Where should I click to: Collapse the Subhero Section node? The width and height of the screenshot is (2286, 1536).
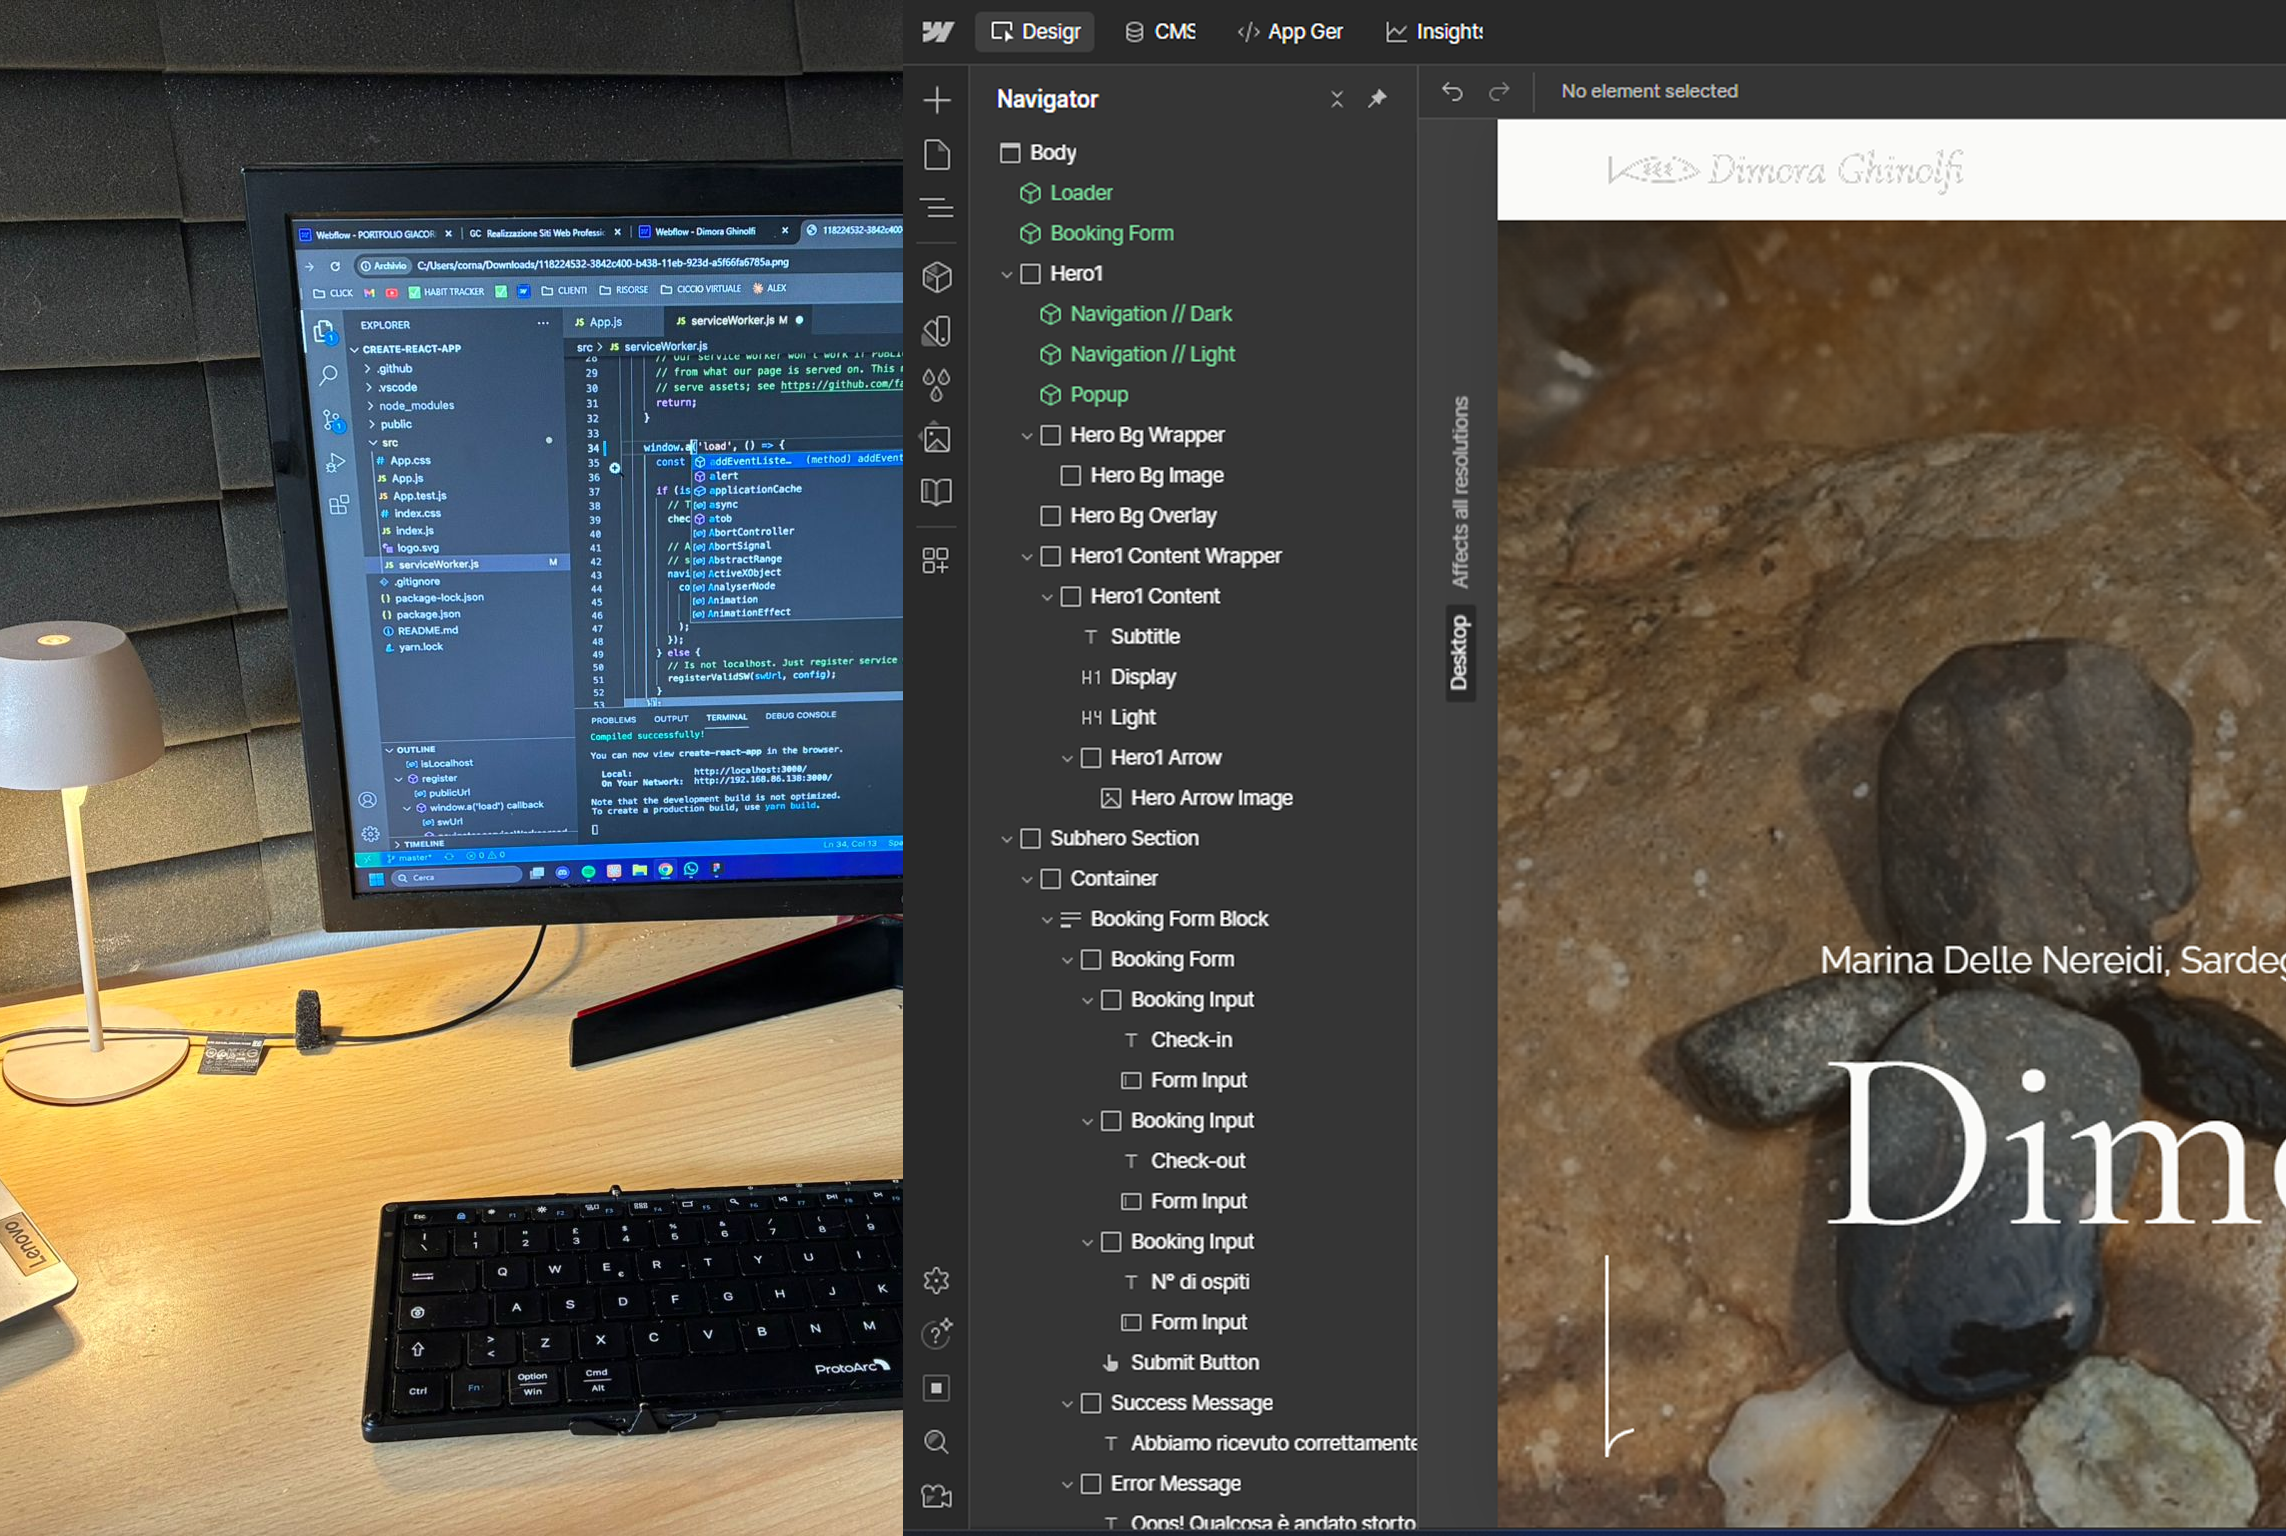[x=1007, y=839]
